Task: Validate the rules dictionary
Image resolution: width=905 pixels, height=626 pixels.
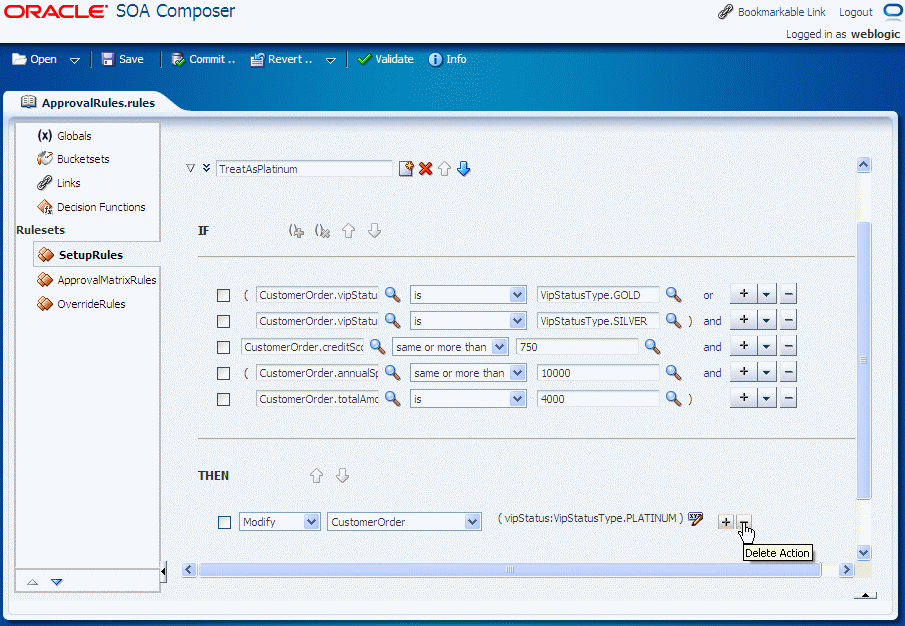Action: (x=386, y=59)
